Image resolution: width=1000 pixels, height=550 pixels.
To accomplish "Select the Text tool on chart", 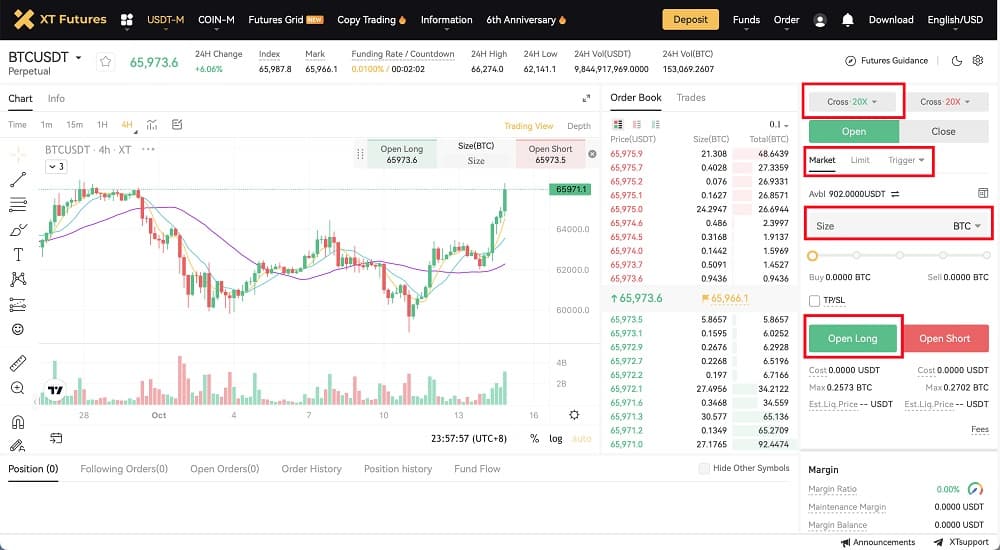I will tap(18, 255).
